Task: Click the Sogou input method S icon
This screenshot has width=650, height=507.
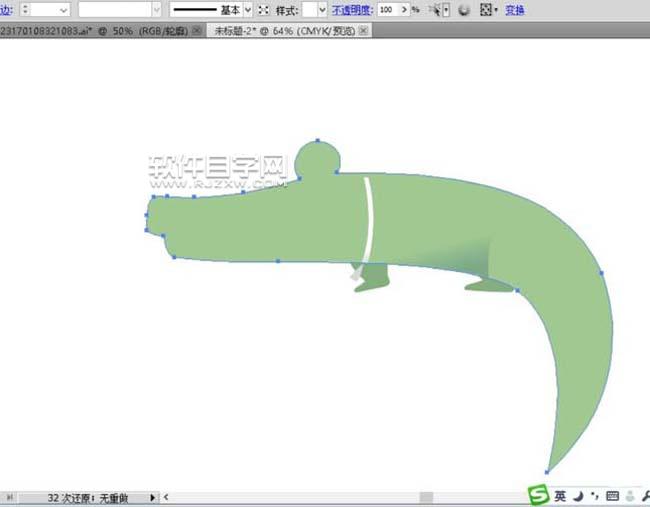Action: pos(540,496)
